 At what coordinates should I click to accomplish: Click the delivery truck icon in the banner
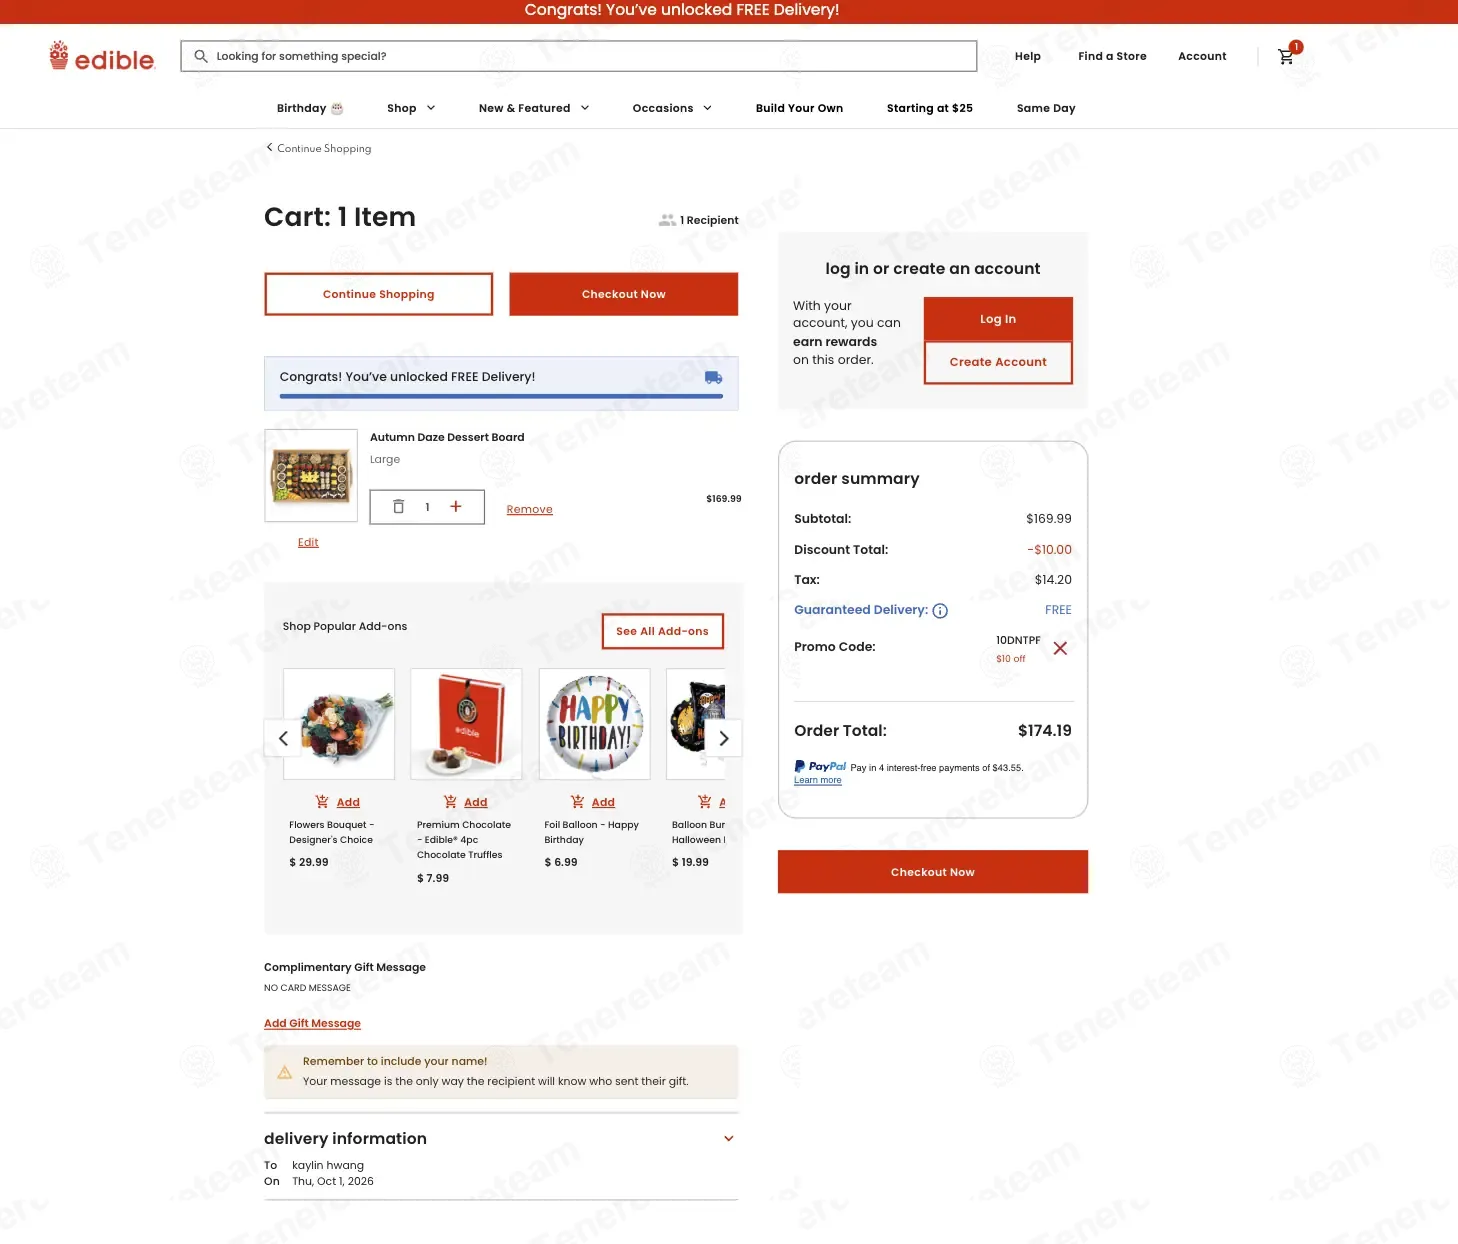713,378
